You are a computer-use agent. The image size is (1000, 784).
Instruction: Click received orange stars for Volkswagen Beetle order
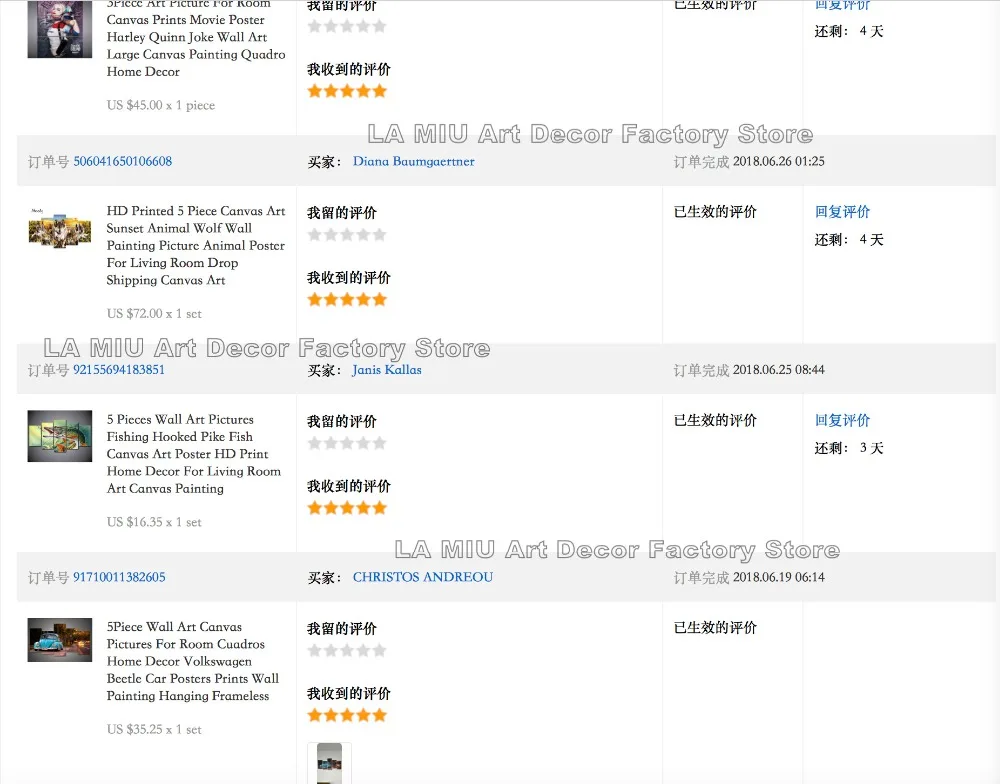(347, 716)
